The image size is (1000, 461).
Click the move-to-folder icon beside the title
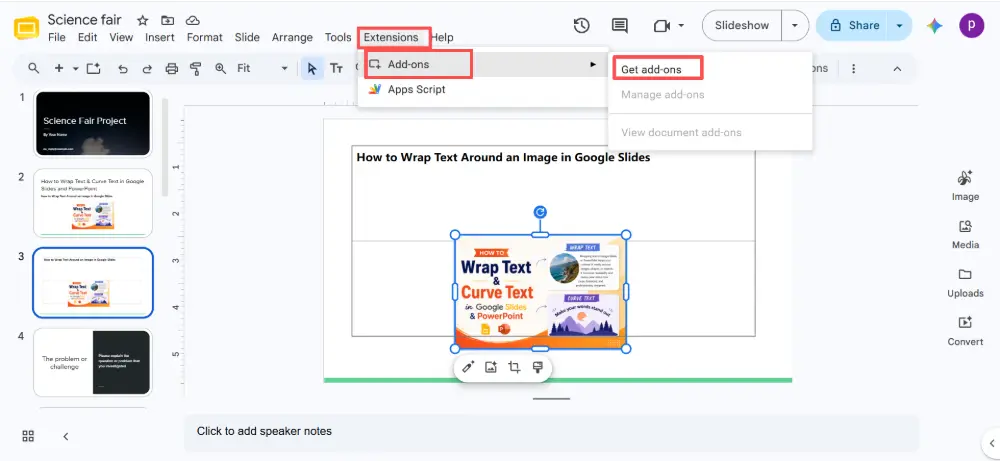(x=167, y=20)
